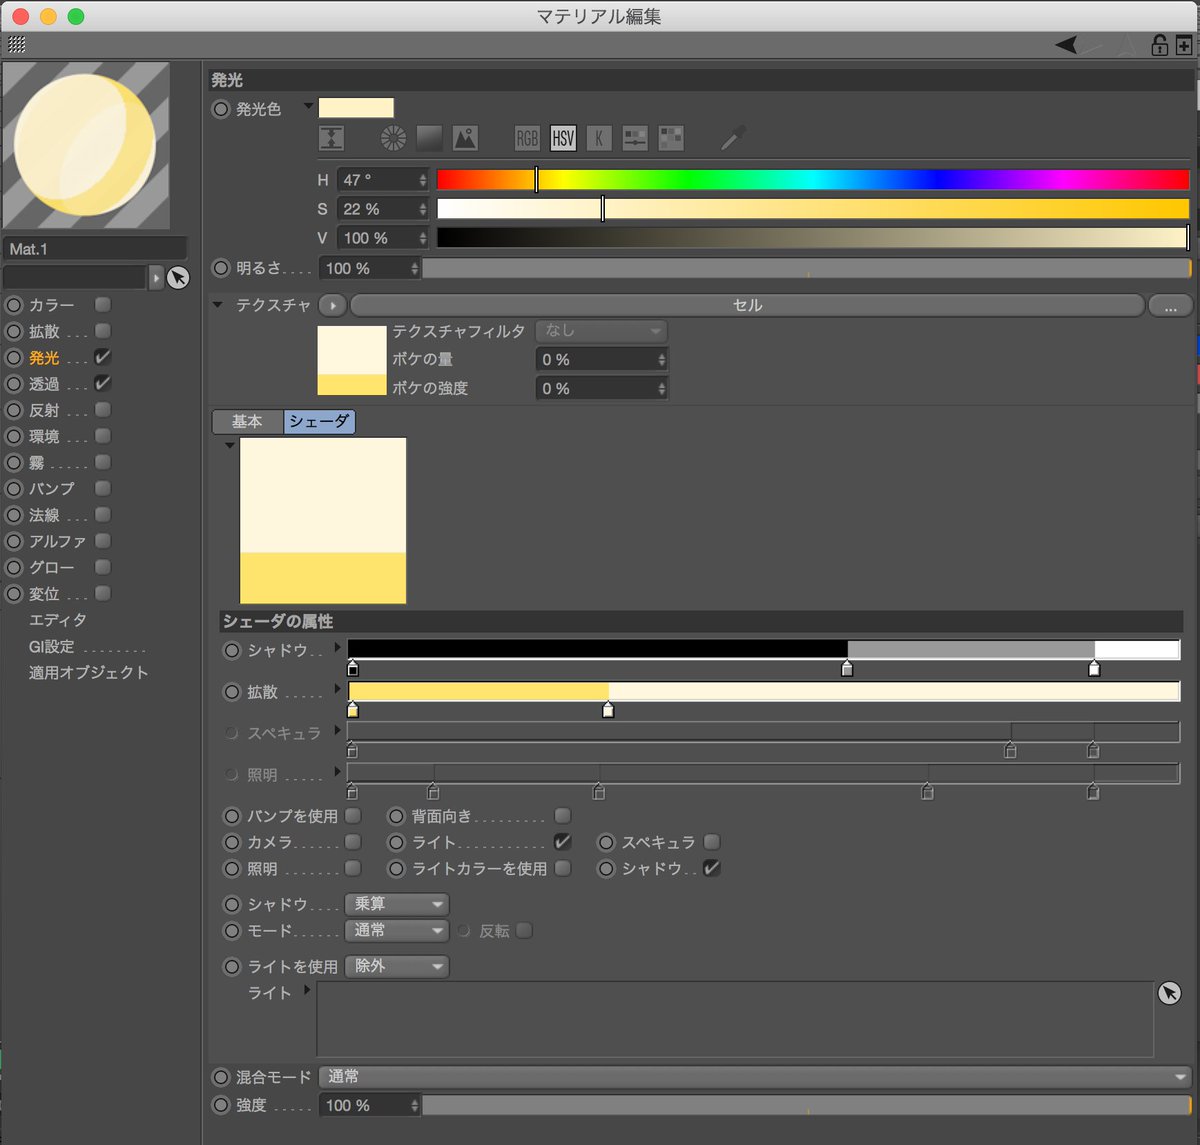Collapse the テクスチャ disclosure triangle
Viewport: 1200px width, 1145px height.
218,304
